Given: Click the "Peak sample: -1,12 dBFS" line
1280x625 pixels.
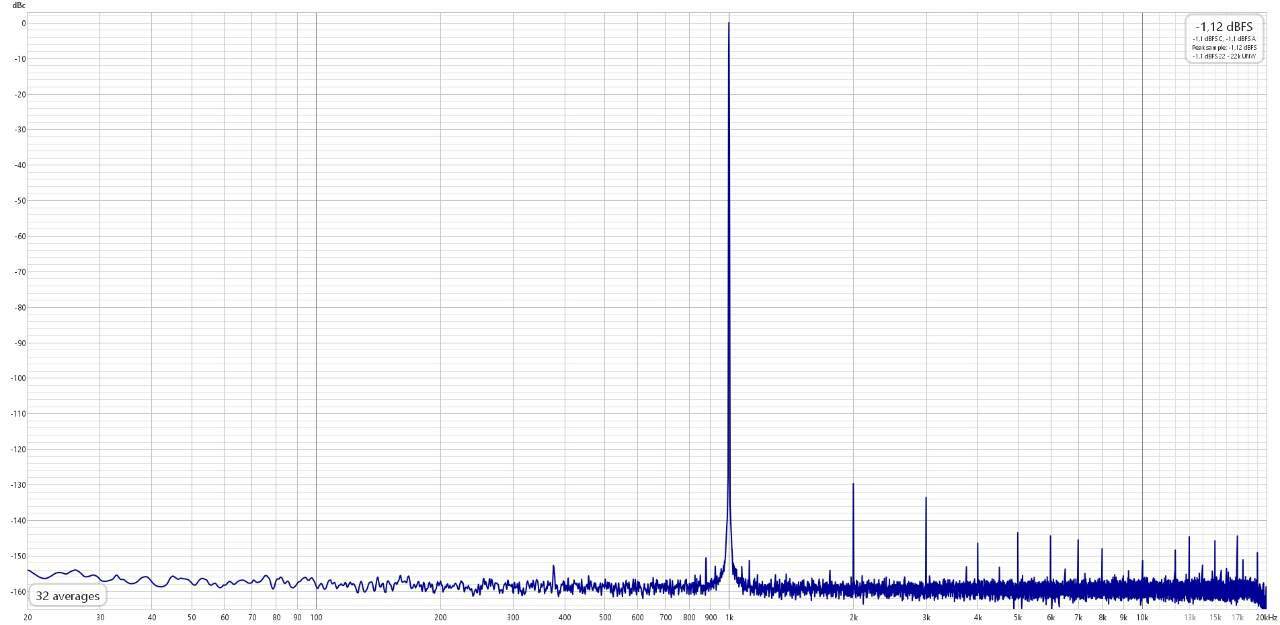Looking at the screenshot, I should 1224,47.
